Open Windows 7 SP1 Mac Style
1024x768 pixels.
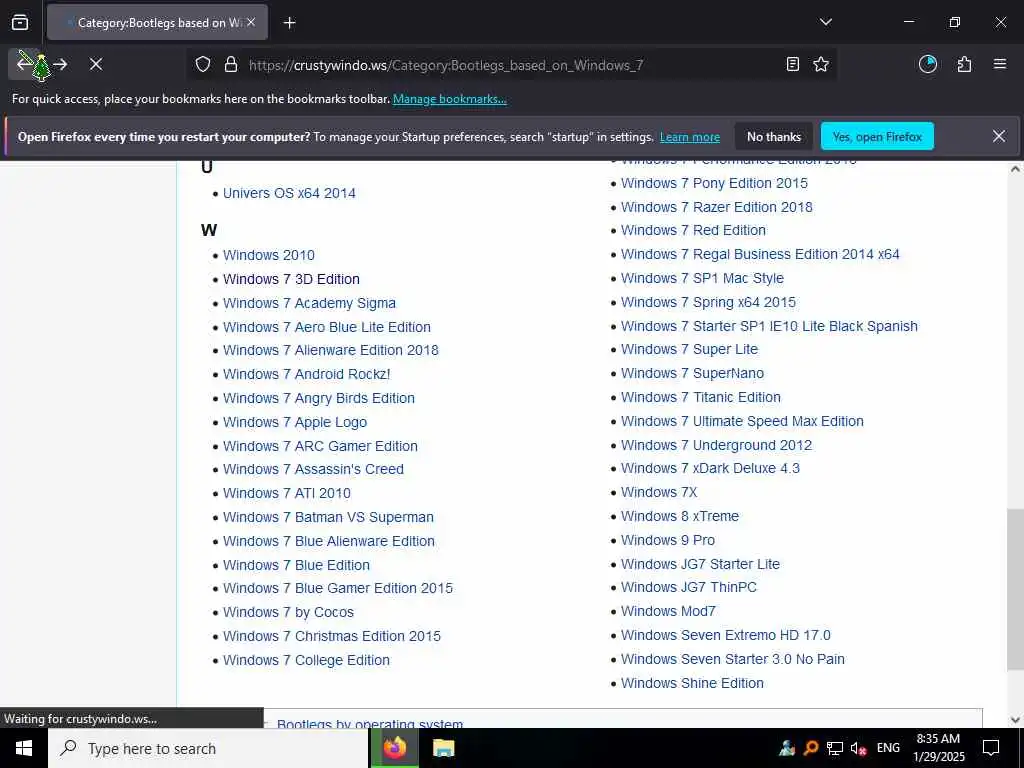tap(702, 278)
